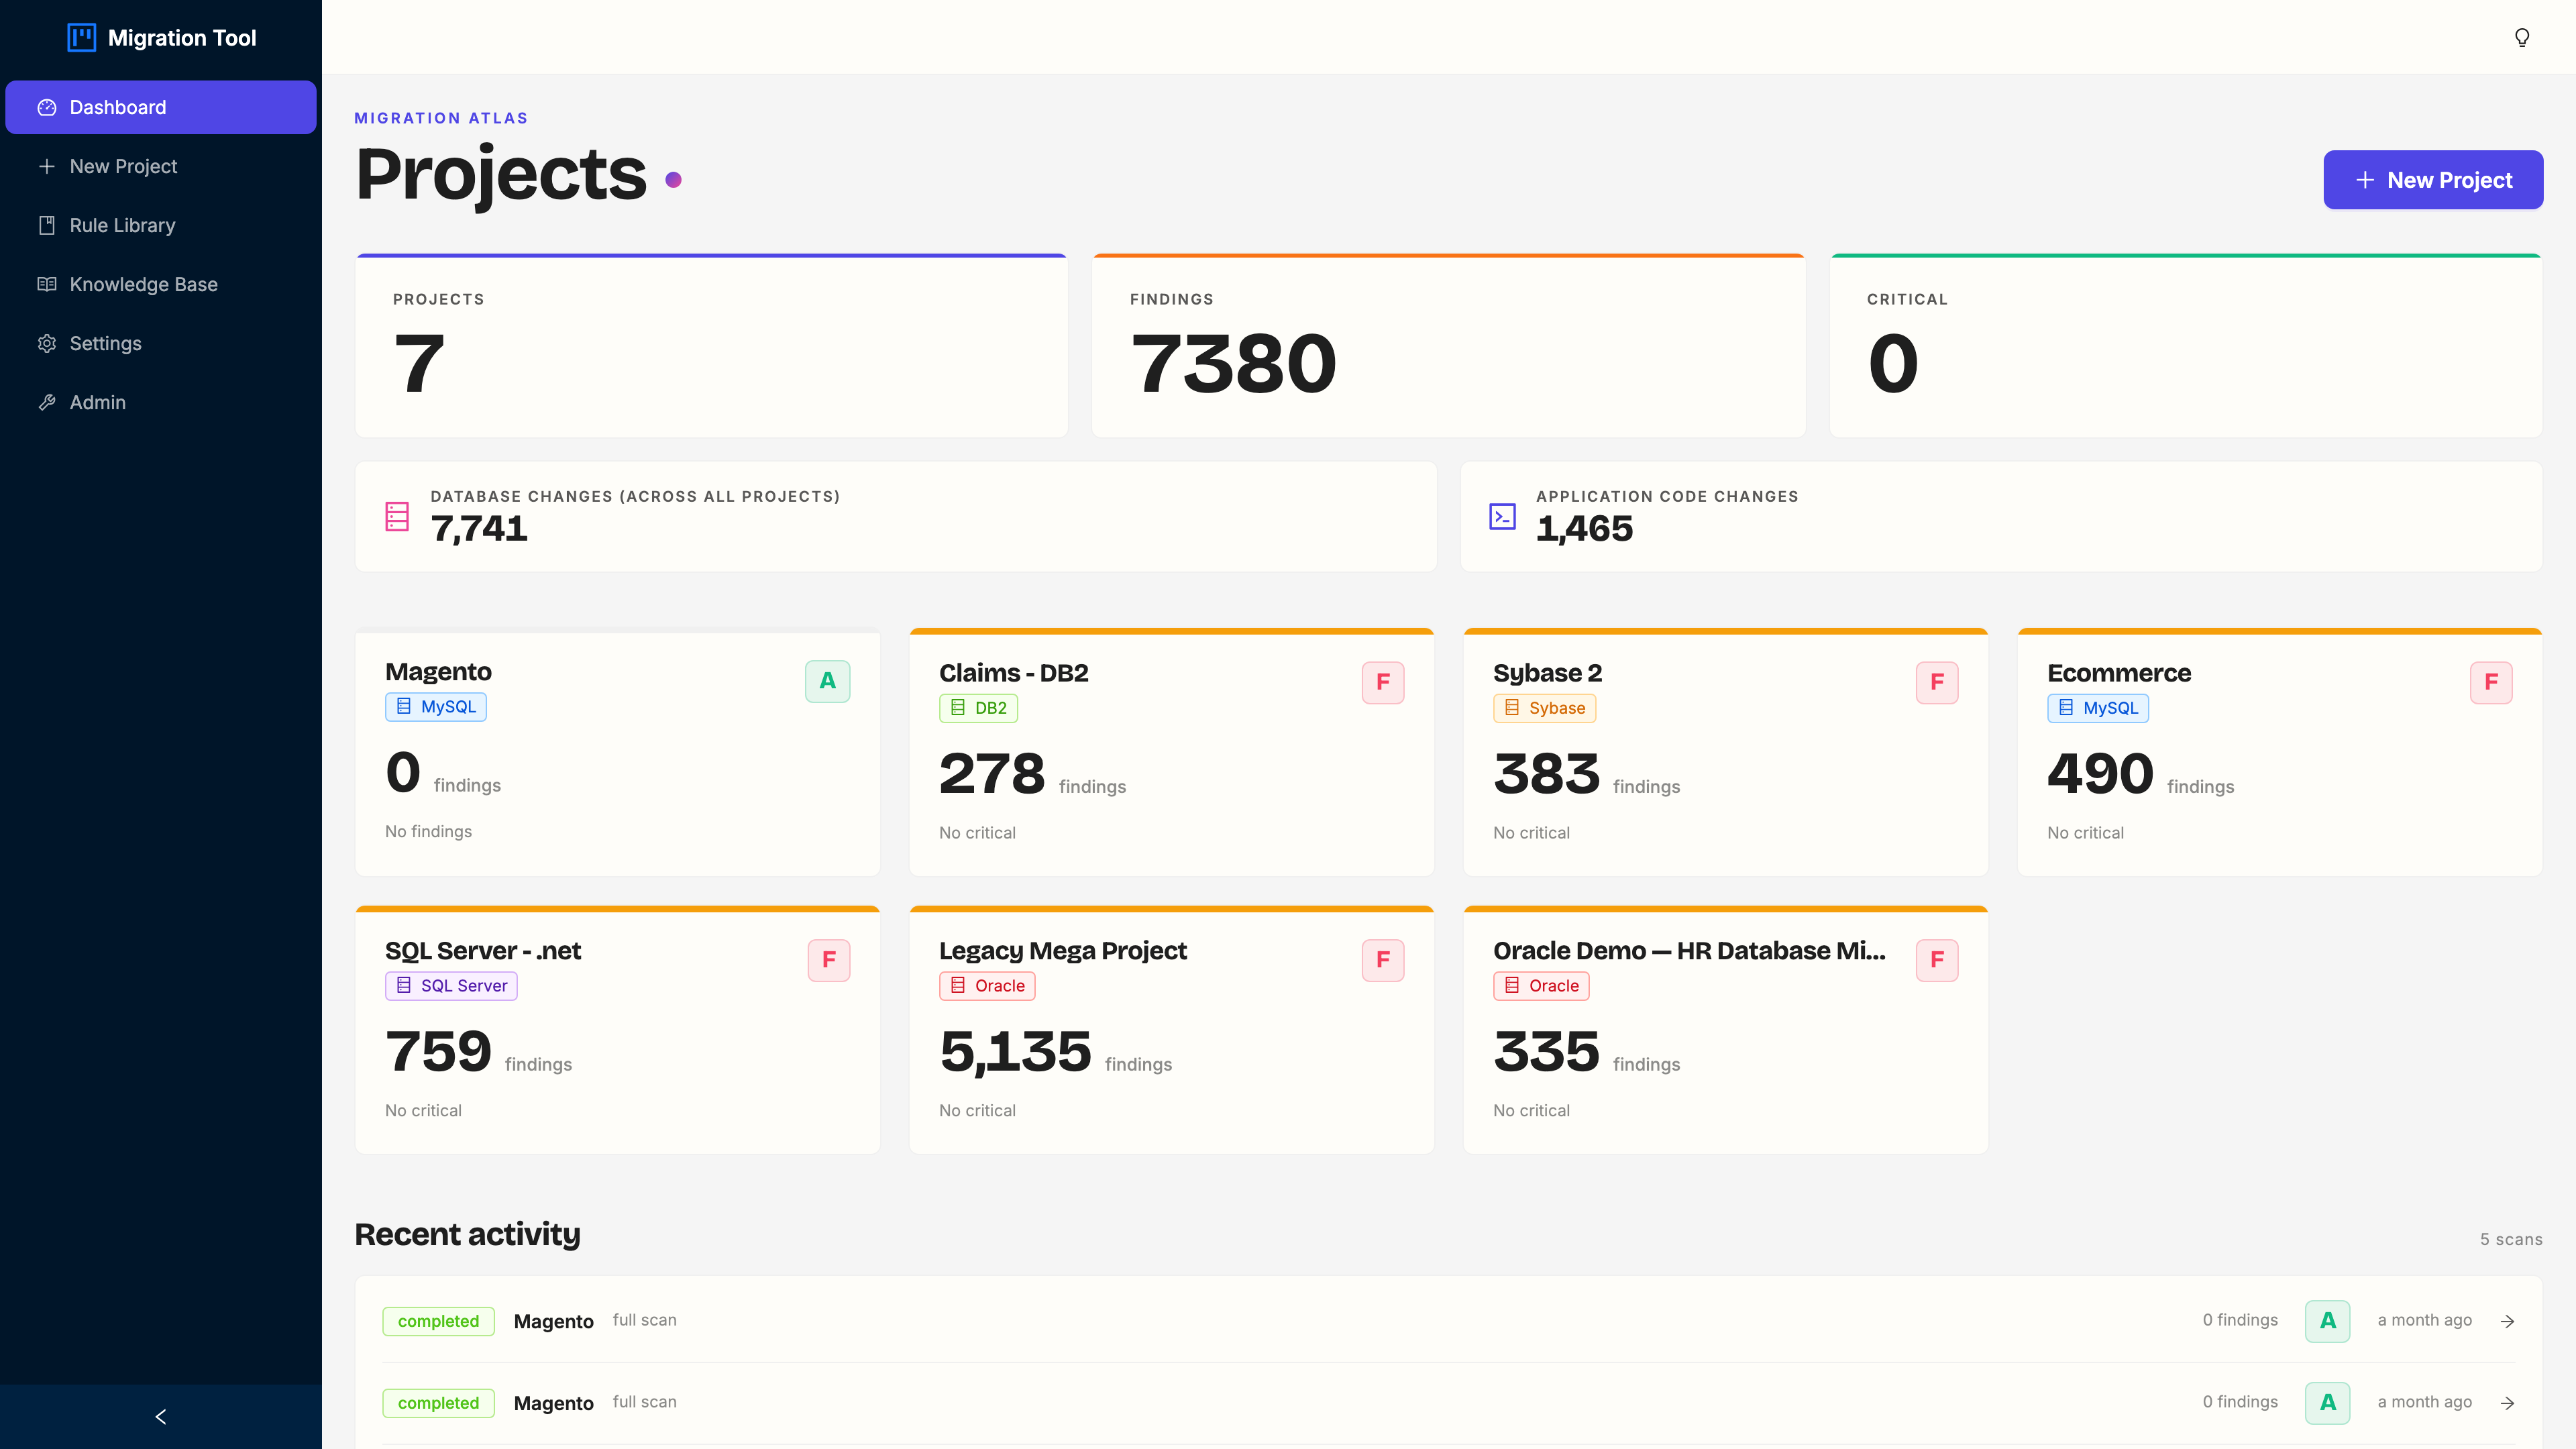Click the blue New Project button
2576x1449 pixels.
(2433, 180)
